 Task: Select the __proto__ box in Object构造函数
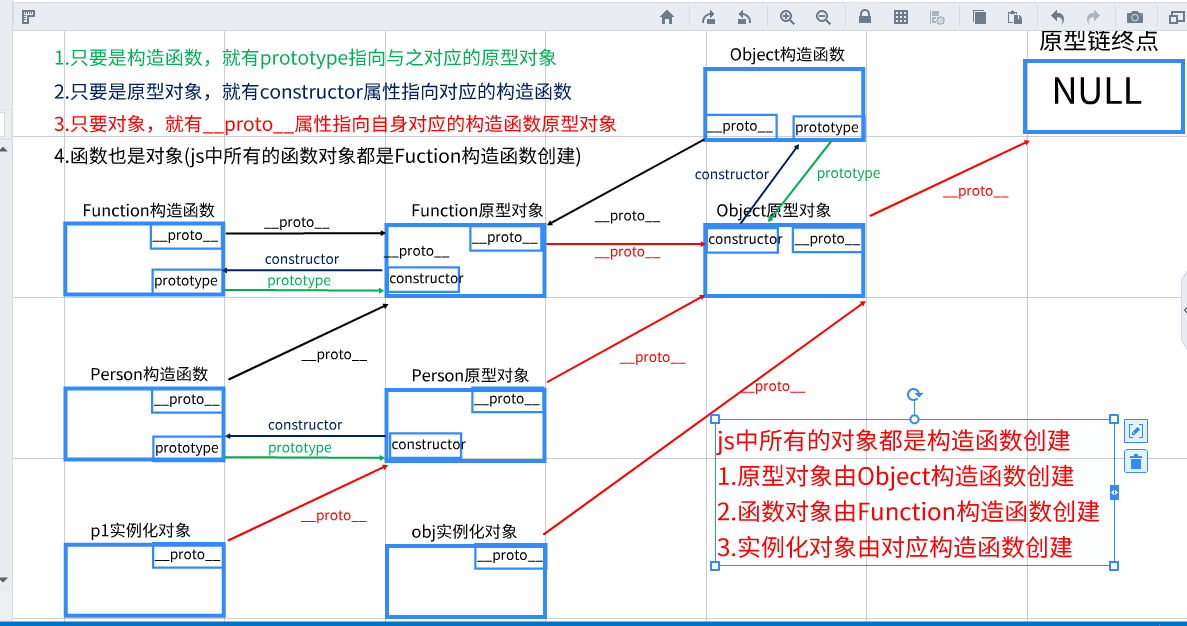point(740,126)
